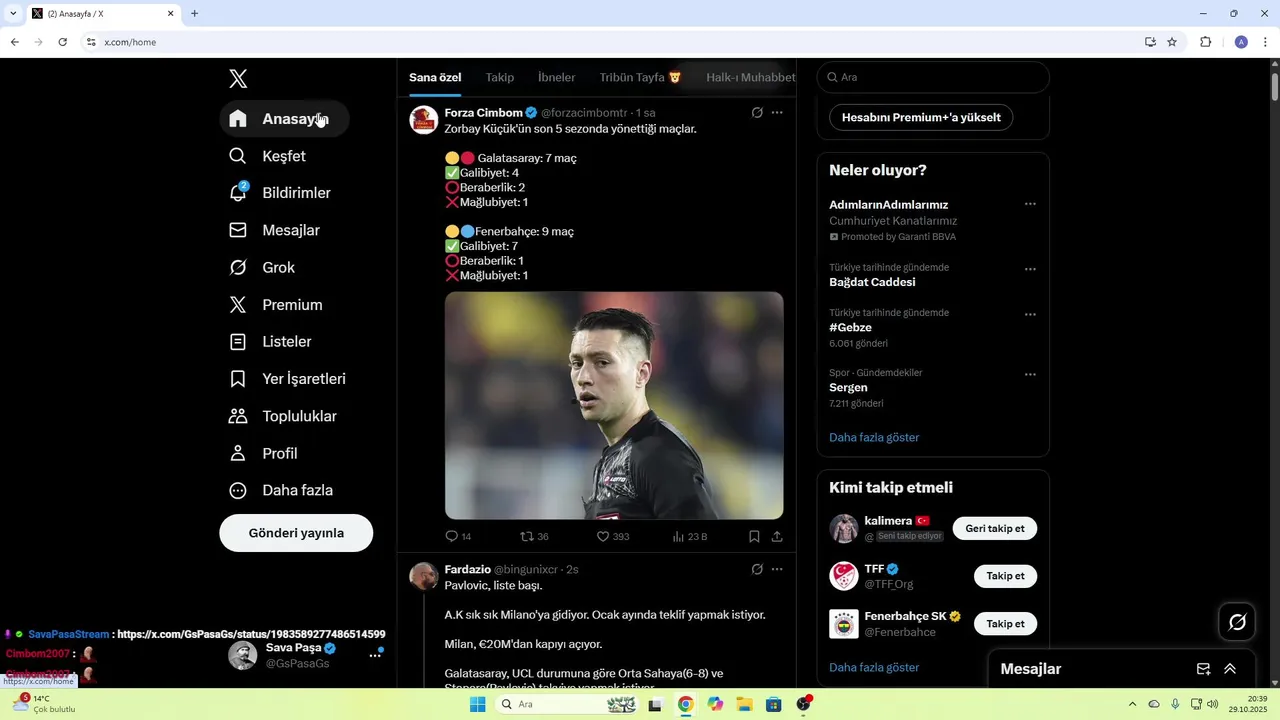This screenshot has width=1280, height=720.
Task: Open Grok from the sidebar
Action: click(x=262, y=267)
